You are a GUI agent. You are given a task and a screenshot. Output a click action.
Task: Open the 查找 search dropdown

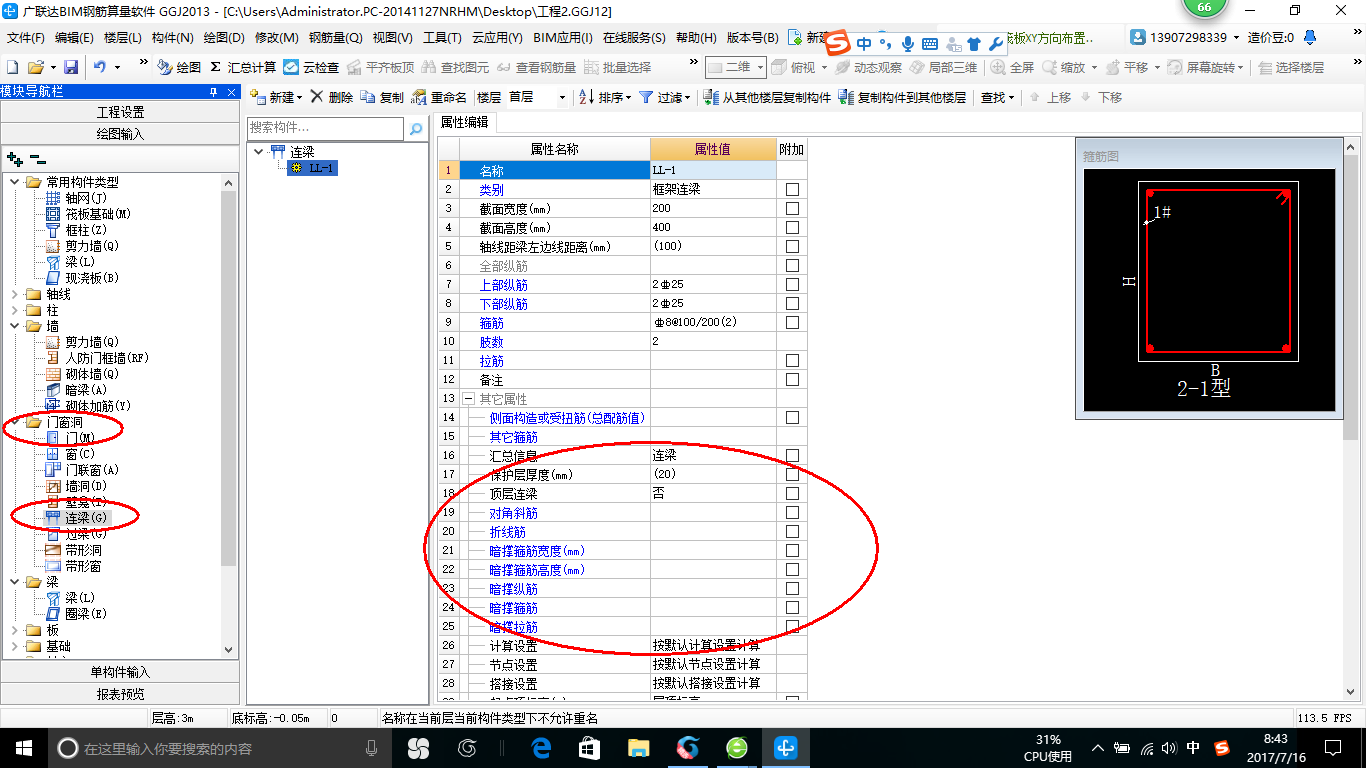point(997,97)
